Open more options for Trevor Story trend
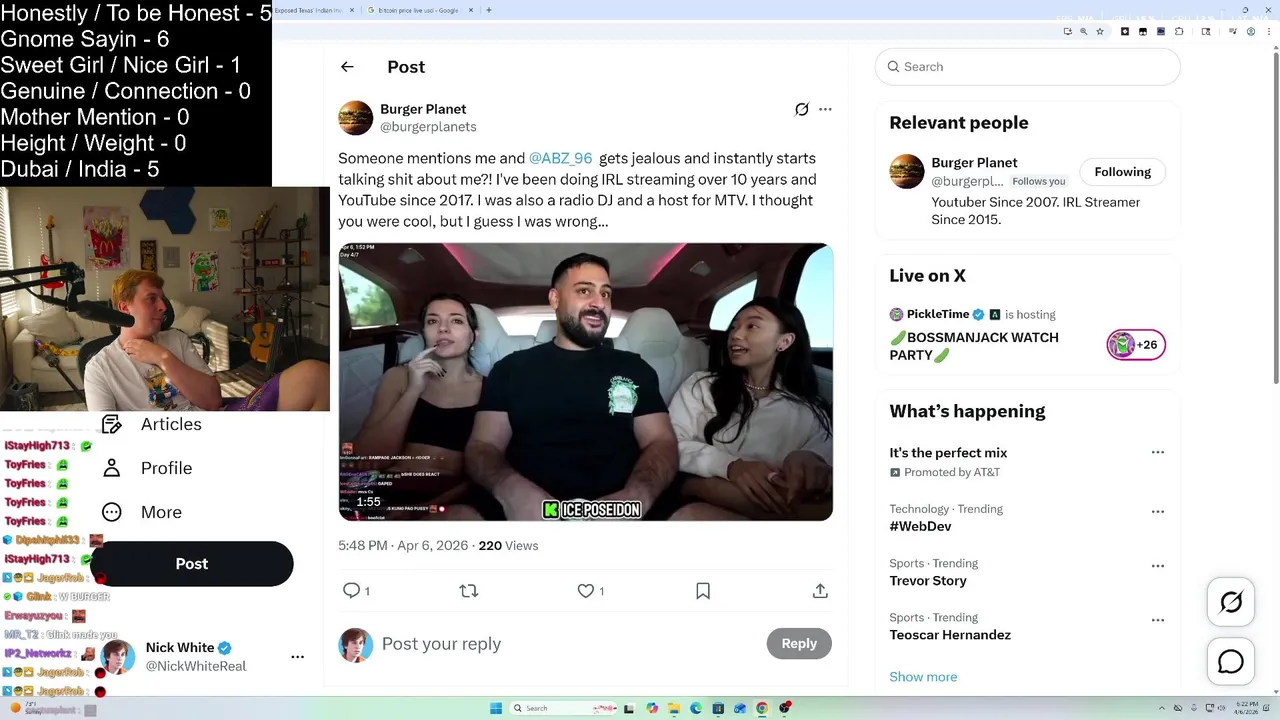 [x=1157, y=565]
